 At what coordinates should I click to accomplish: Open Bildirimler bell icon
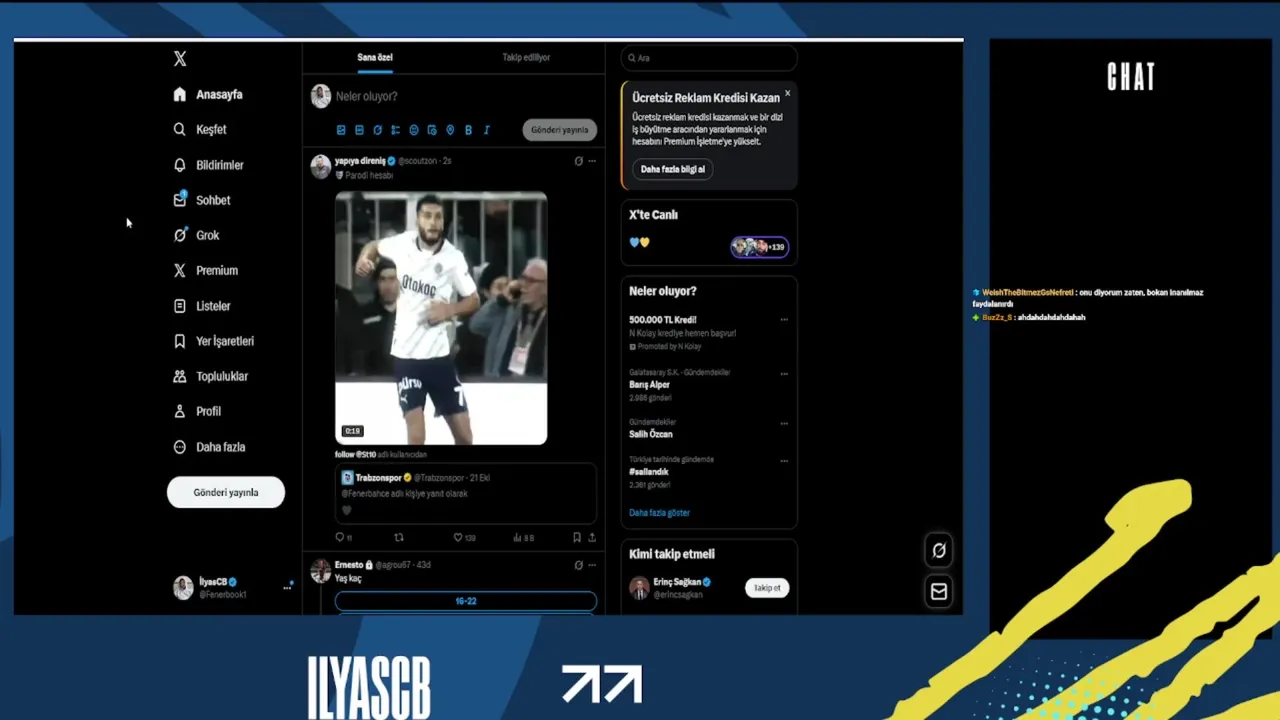click(x=180, y=165)
